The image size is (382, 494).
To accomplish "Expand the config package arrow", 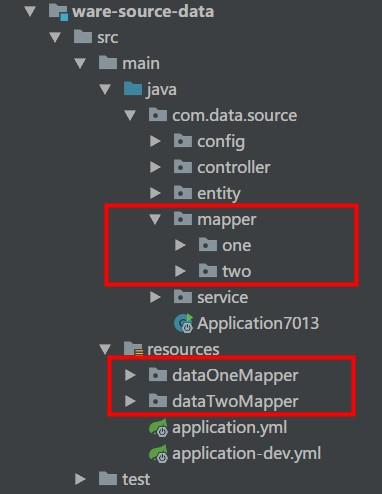I will (x=155, y=141).
